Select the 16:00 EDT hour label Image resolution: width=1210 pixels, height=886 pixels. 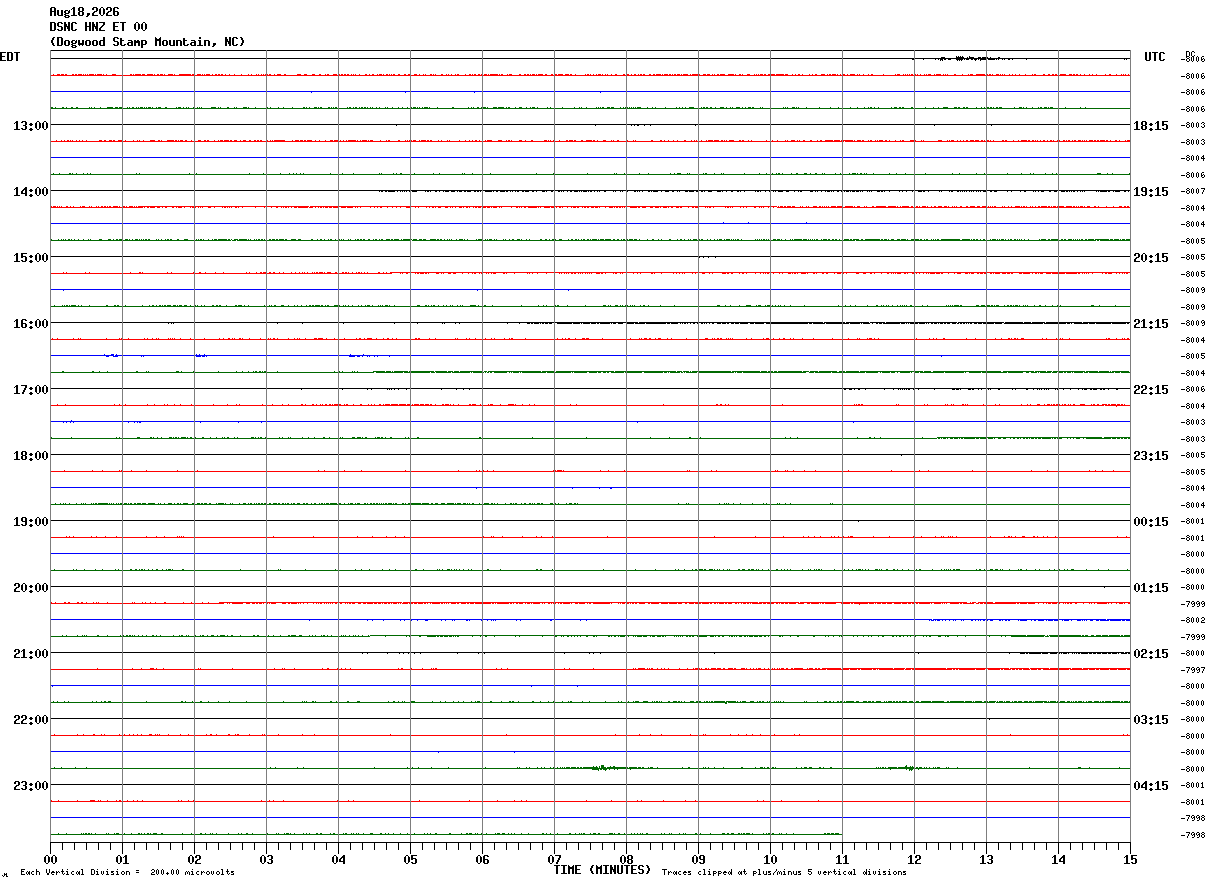[31, 323]
